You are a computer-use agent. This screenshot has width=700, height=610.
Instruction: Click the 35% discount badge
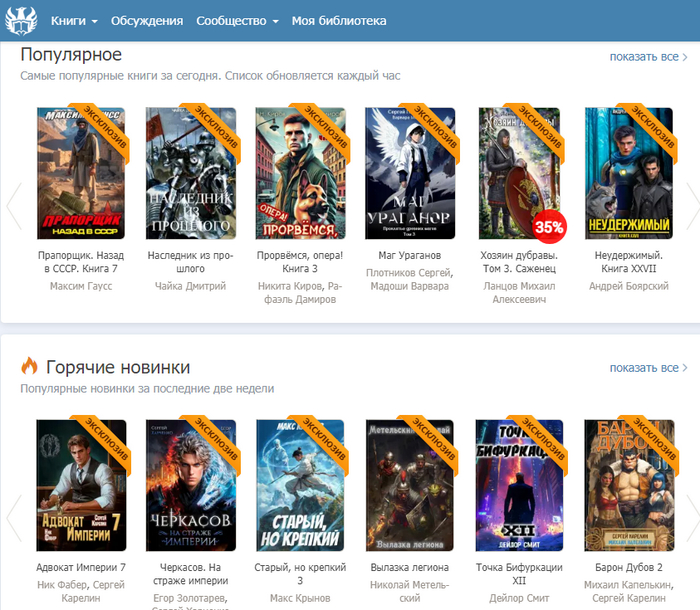[548, 226]
